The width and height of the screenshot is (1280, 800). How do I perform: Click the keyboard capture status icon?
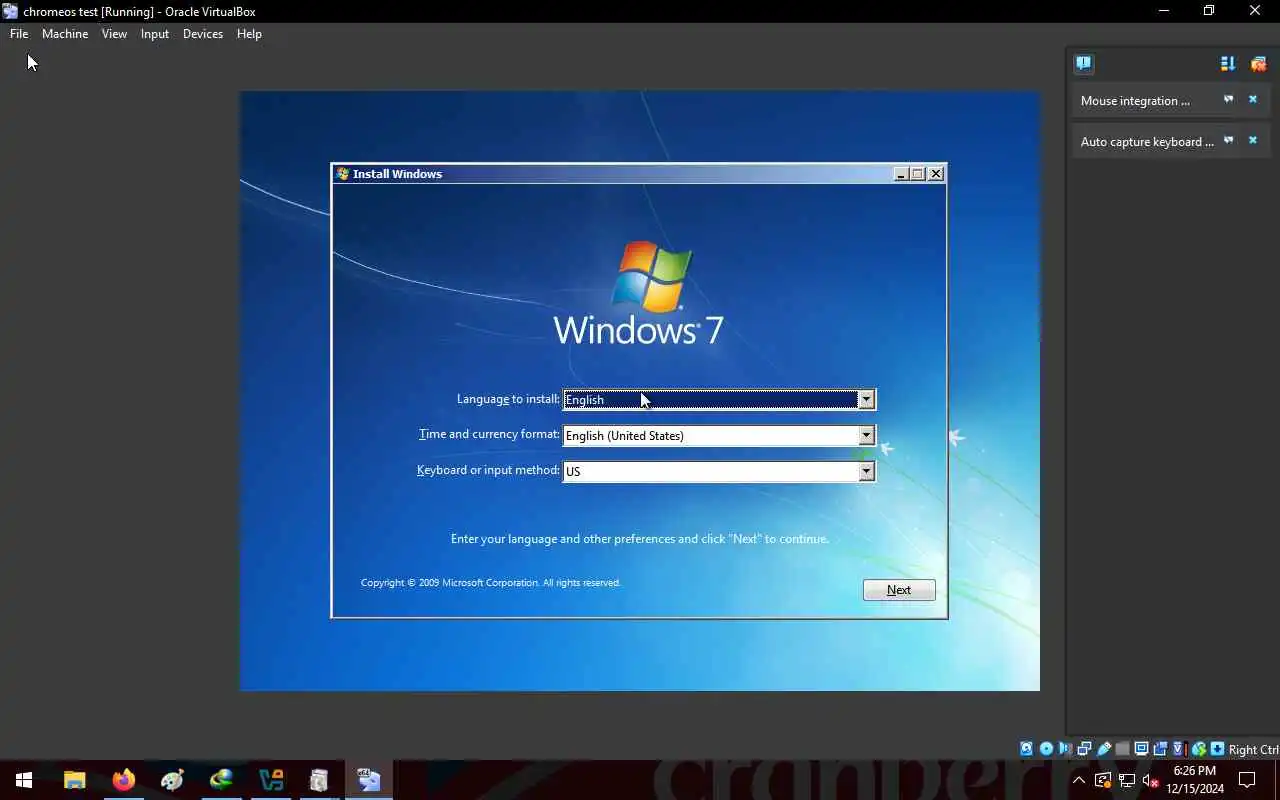(x=1217, y=749)
